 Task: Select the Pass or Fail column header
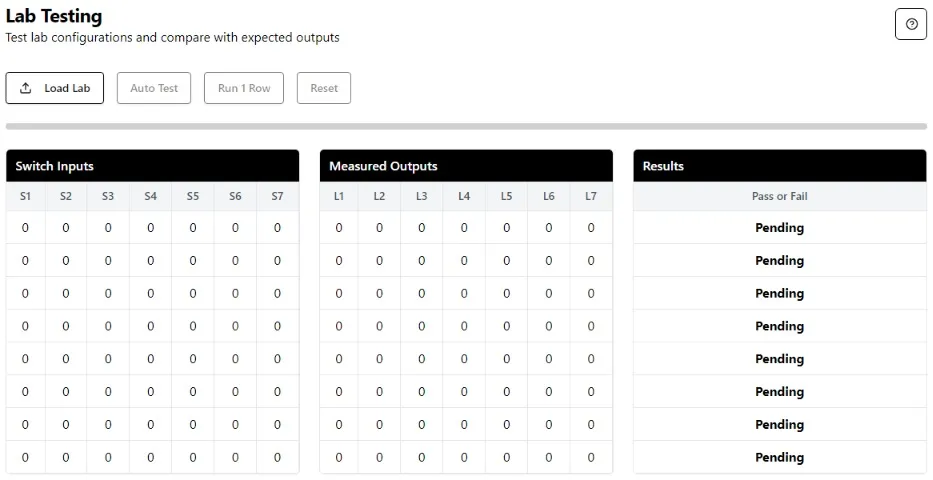(x=779, y=197)
